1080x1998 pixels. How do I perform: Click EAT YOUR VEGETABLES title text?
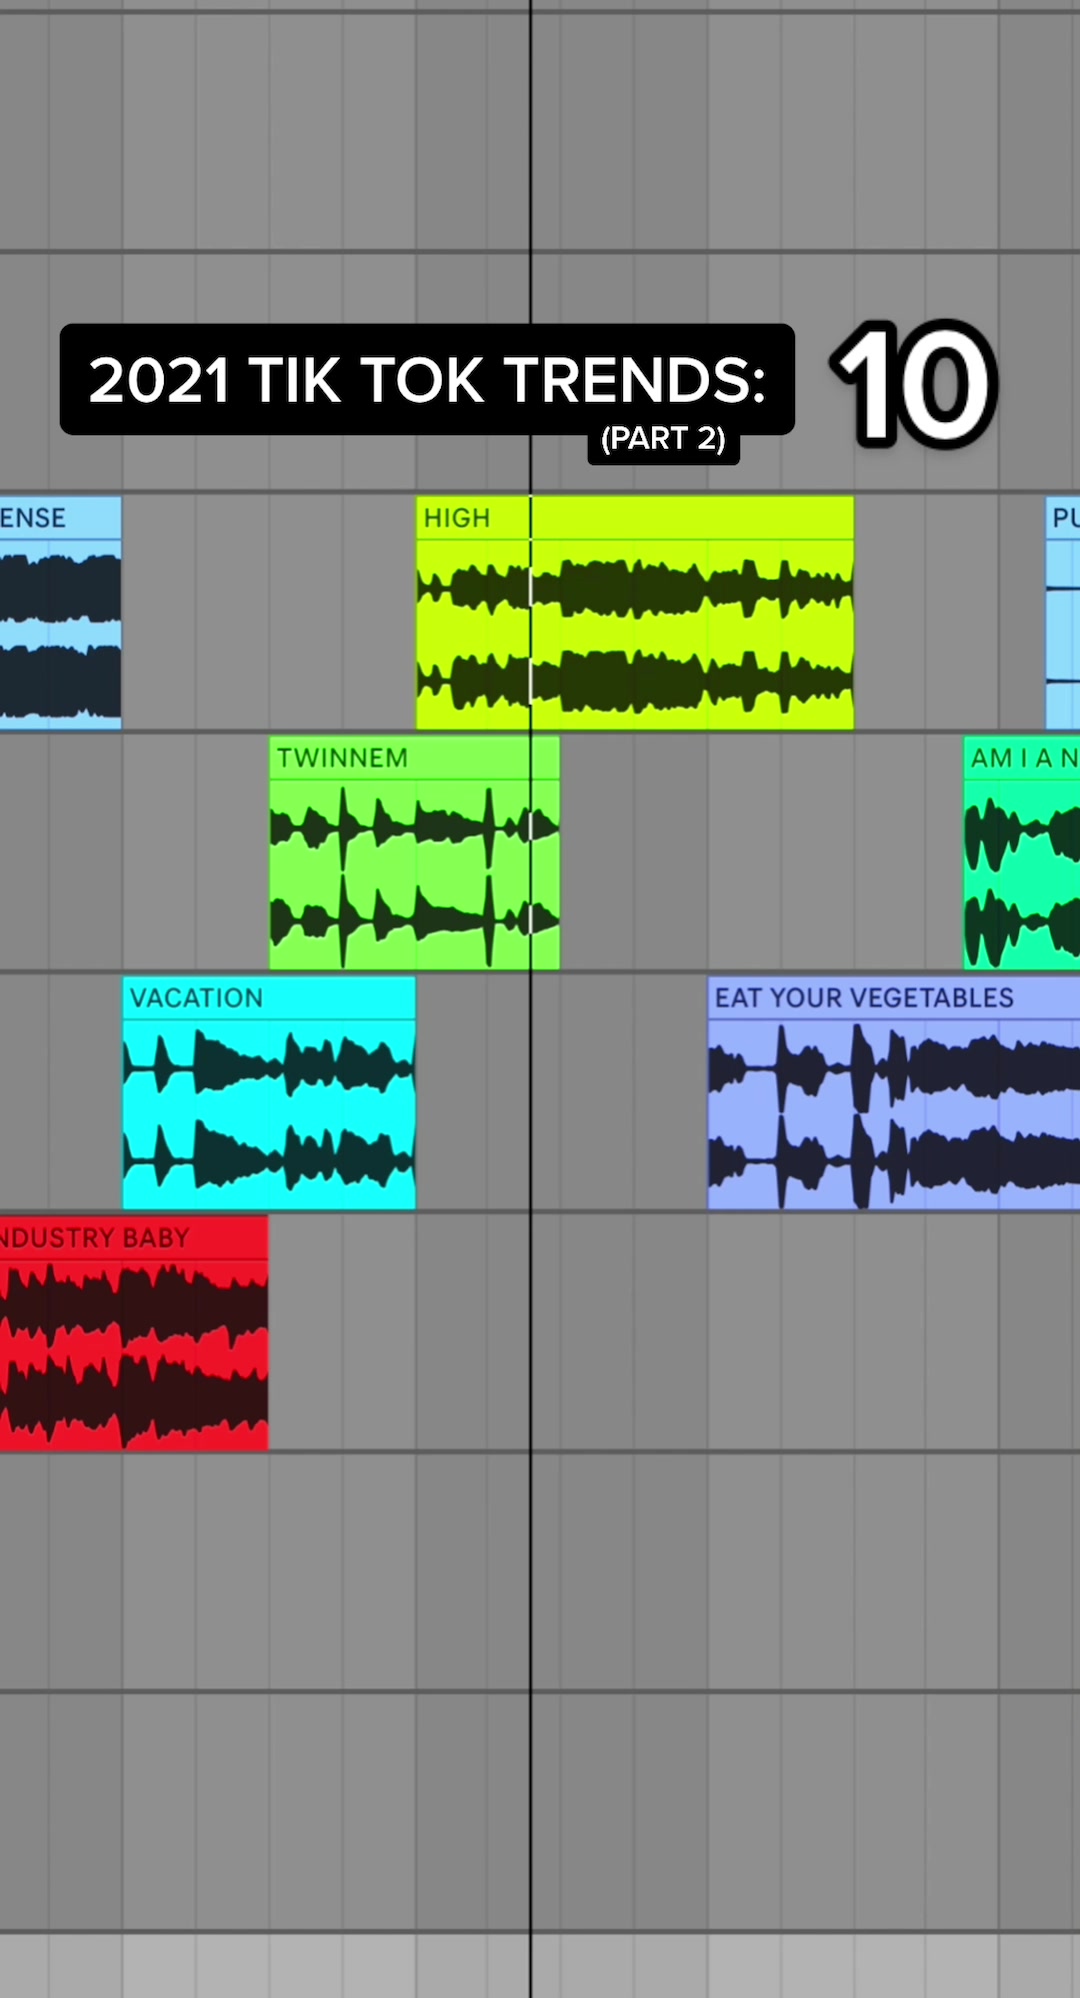pos(864,998)
